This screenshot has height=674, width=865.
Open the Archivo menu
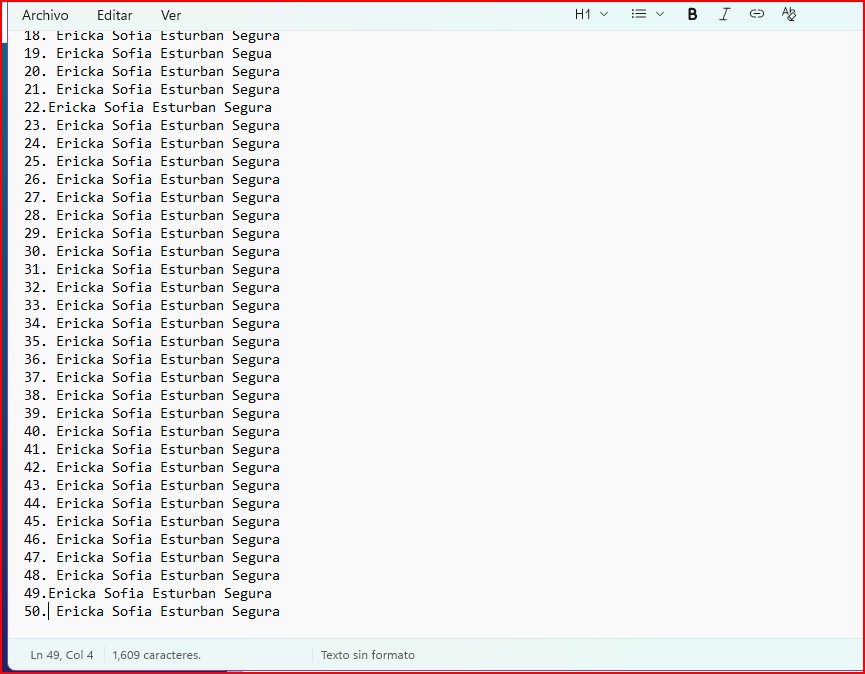pos(45,15)
